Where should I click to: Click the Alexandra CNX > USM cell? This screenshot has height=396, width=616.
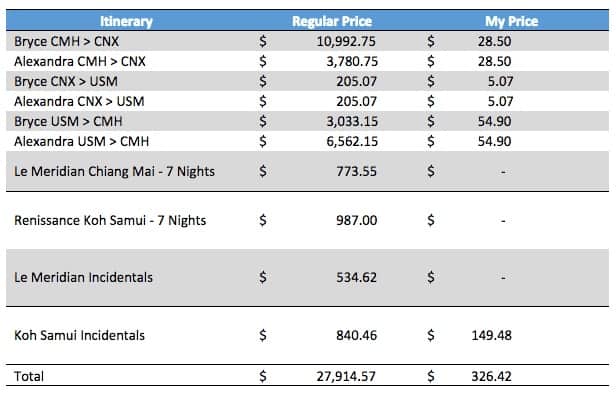(x=79, y=101)
